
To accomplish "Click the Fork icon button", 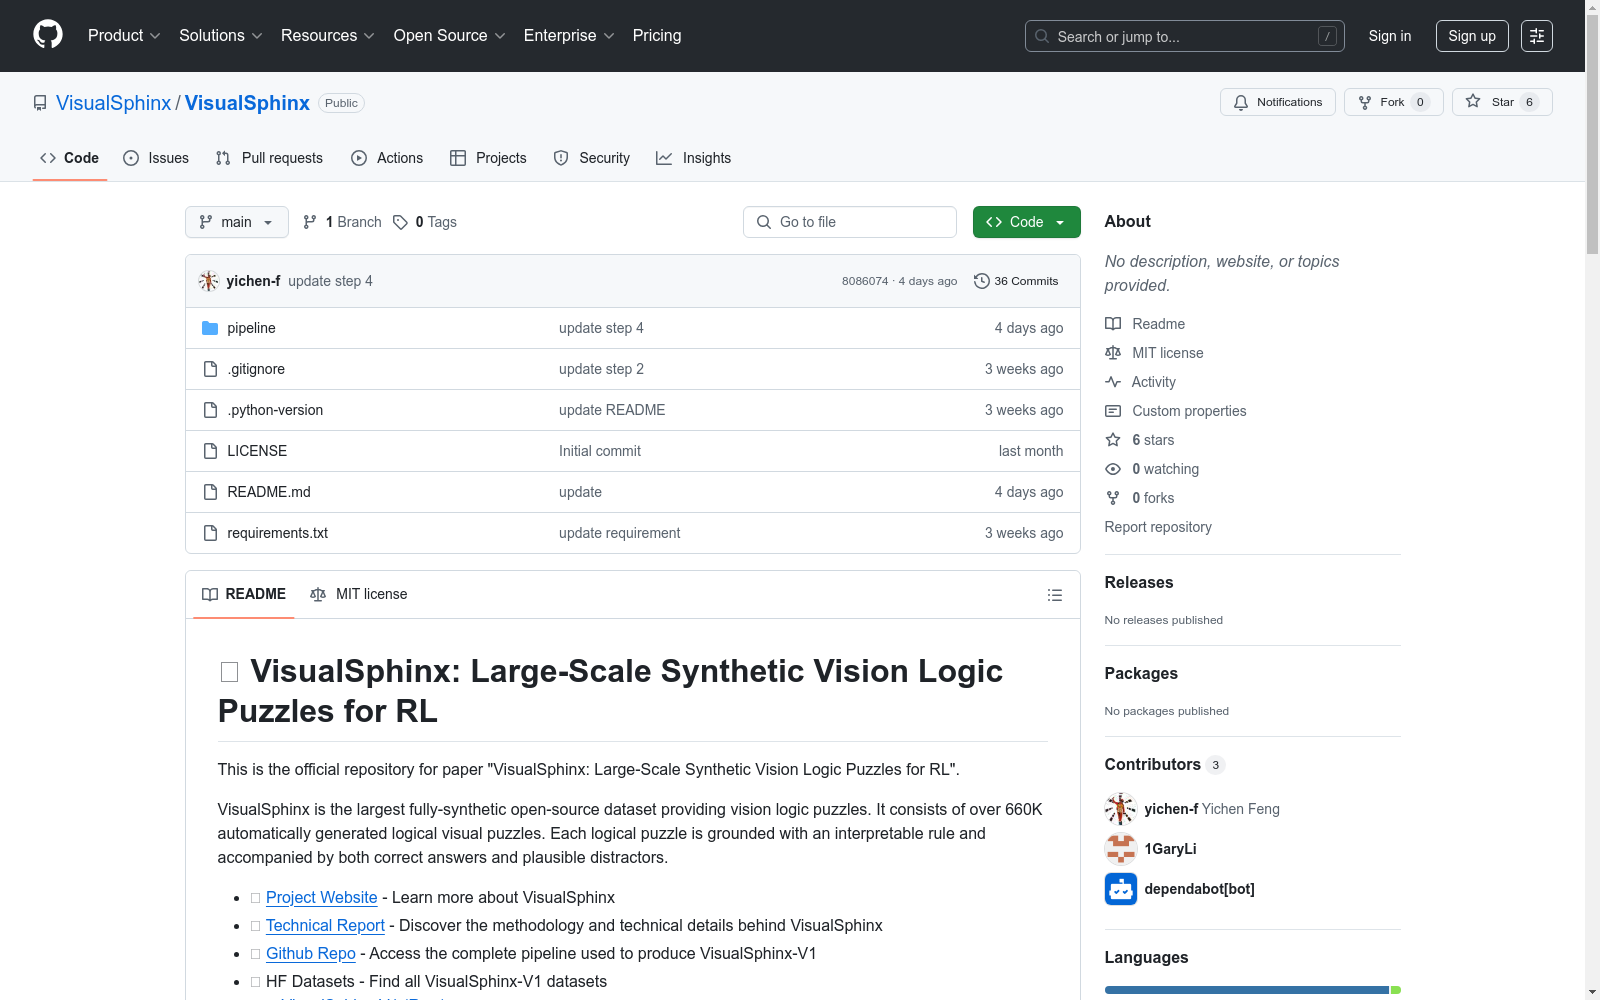I will [x=1365, y=102].
